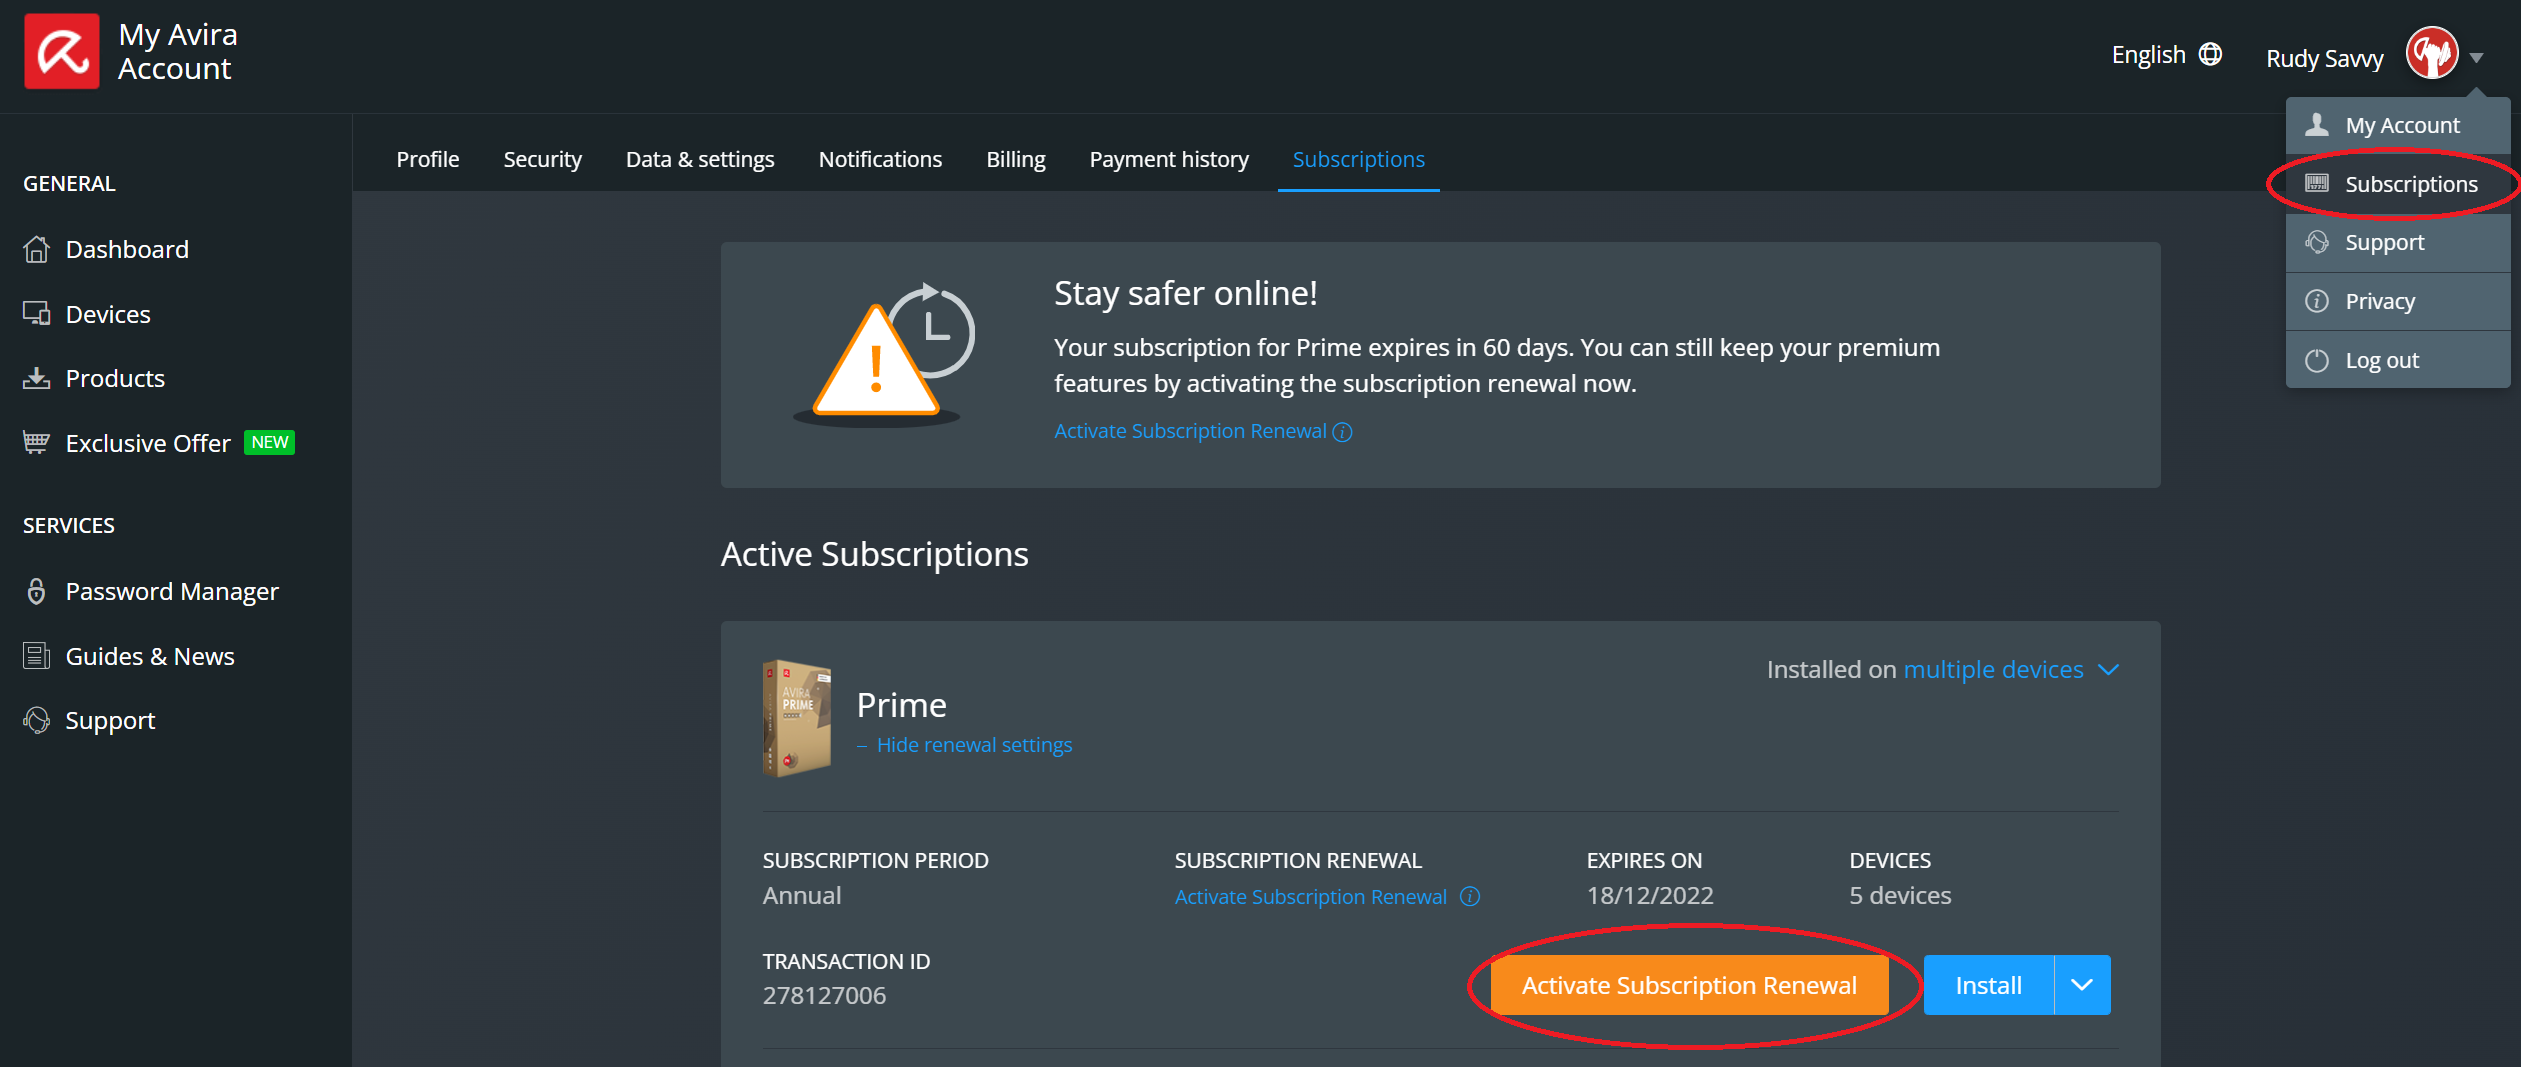Click the Avira Prime product box image
The width and height of the screenshot is (2521, 1067).
[x=797, y=717]
